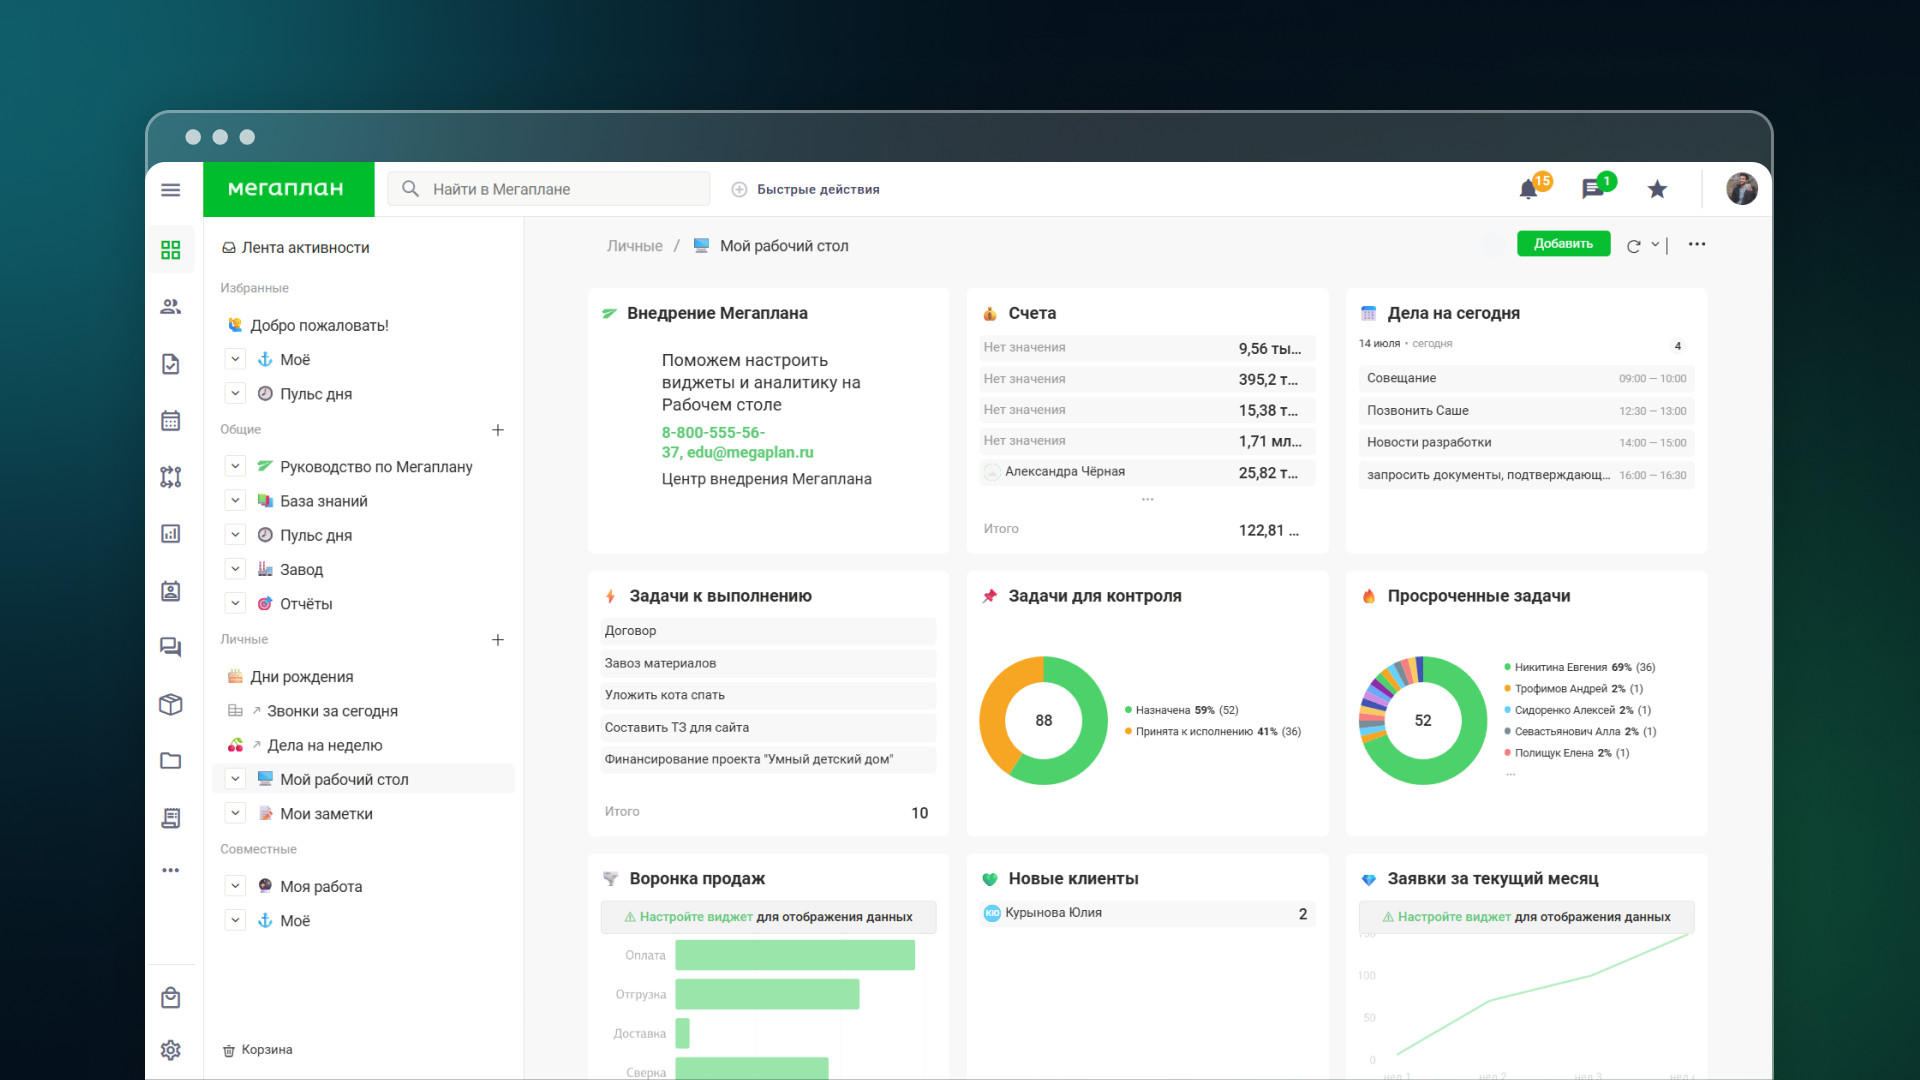Image resolution: width=1920 pixels, height=1080 pixels.
Task: Open Лента активности in navigation
Action: [x=305, y=248]
